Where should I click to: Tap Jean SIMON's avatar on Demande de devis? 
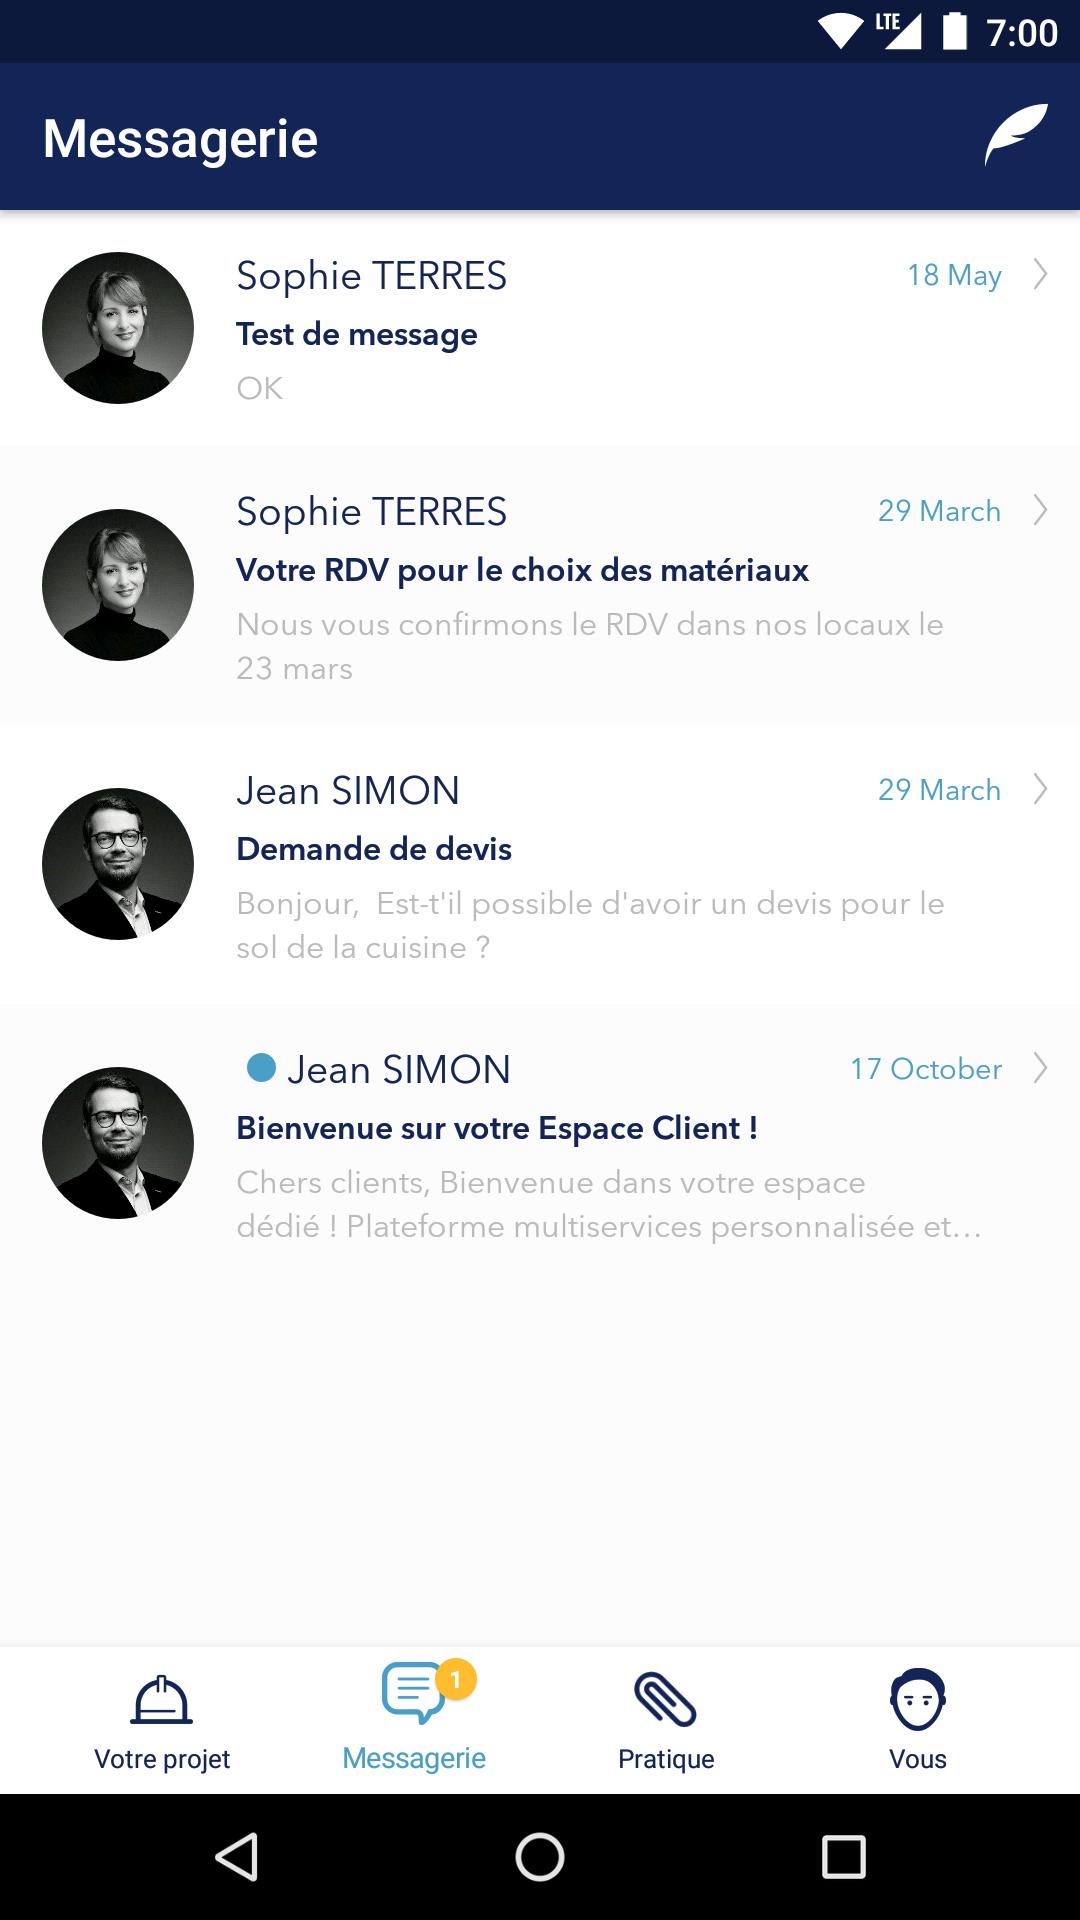pos(117,864)
